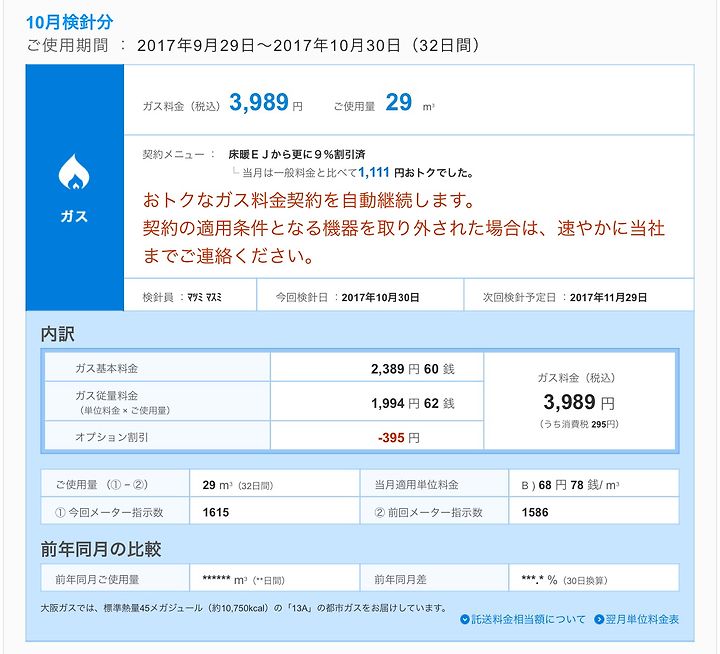Viewport: 720px width, 654px height.
Task: Click the ご使用量（①－②） label cell
Action: coord(115,483)
